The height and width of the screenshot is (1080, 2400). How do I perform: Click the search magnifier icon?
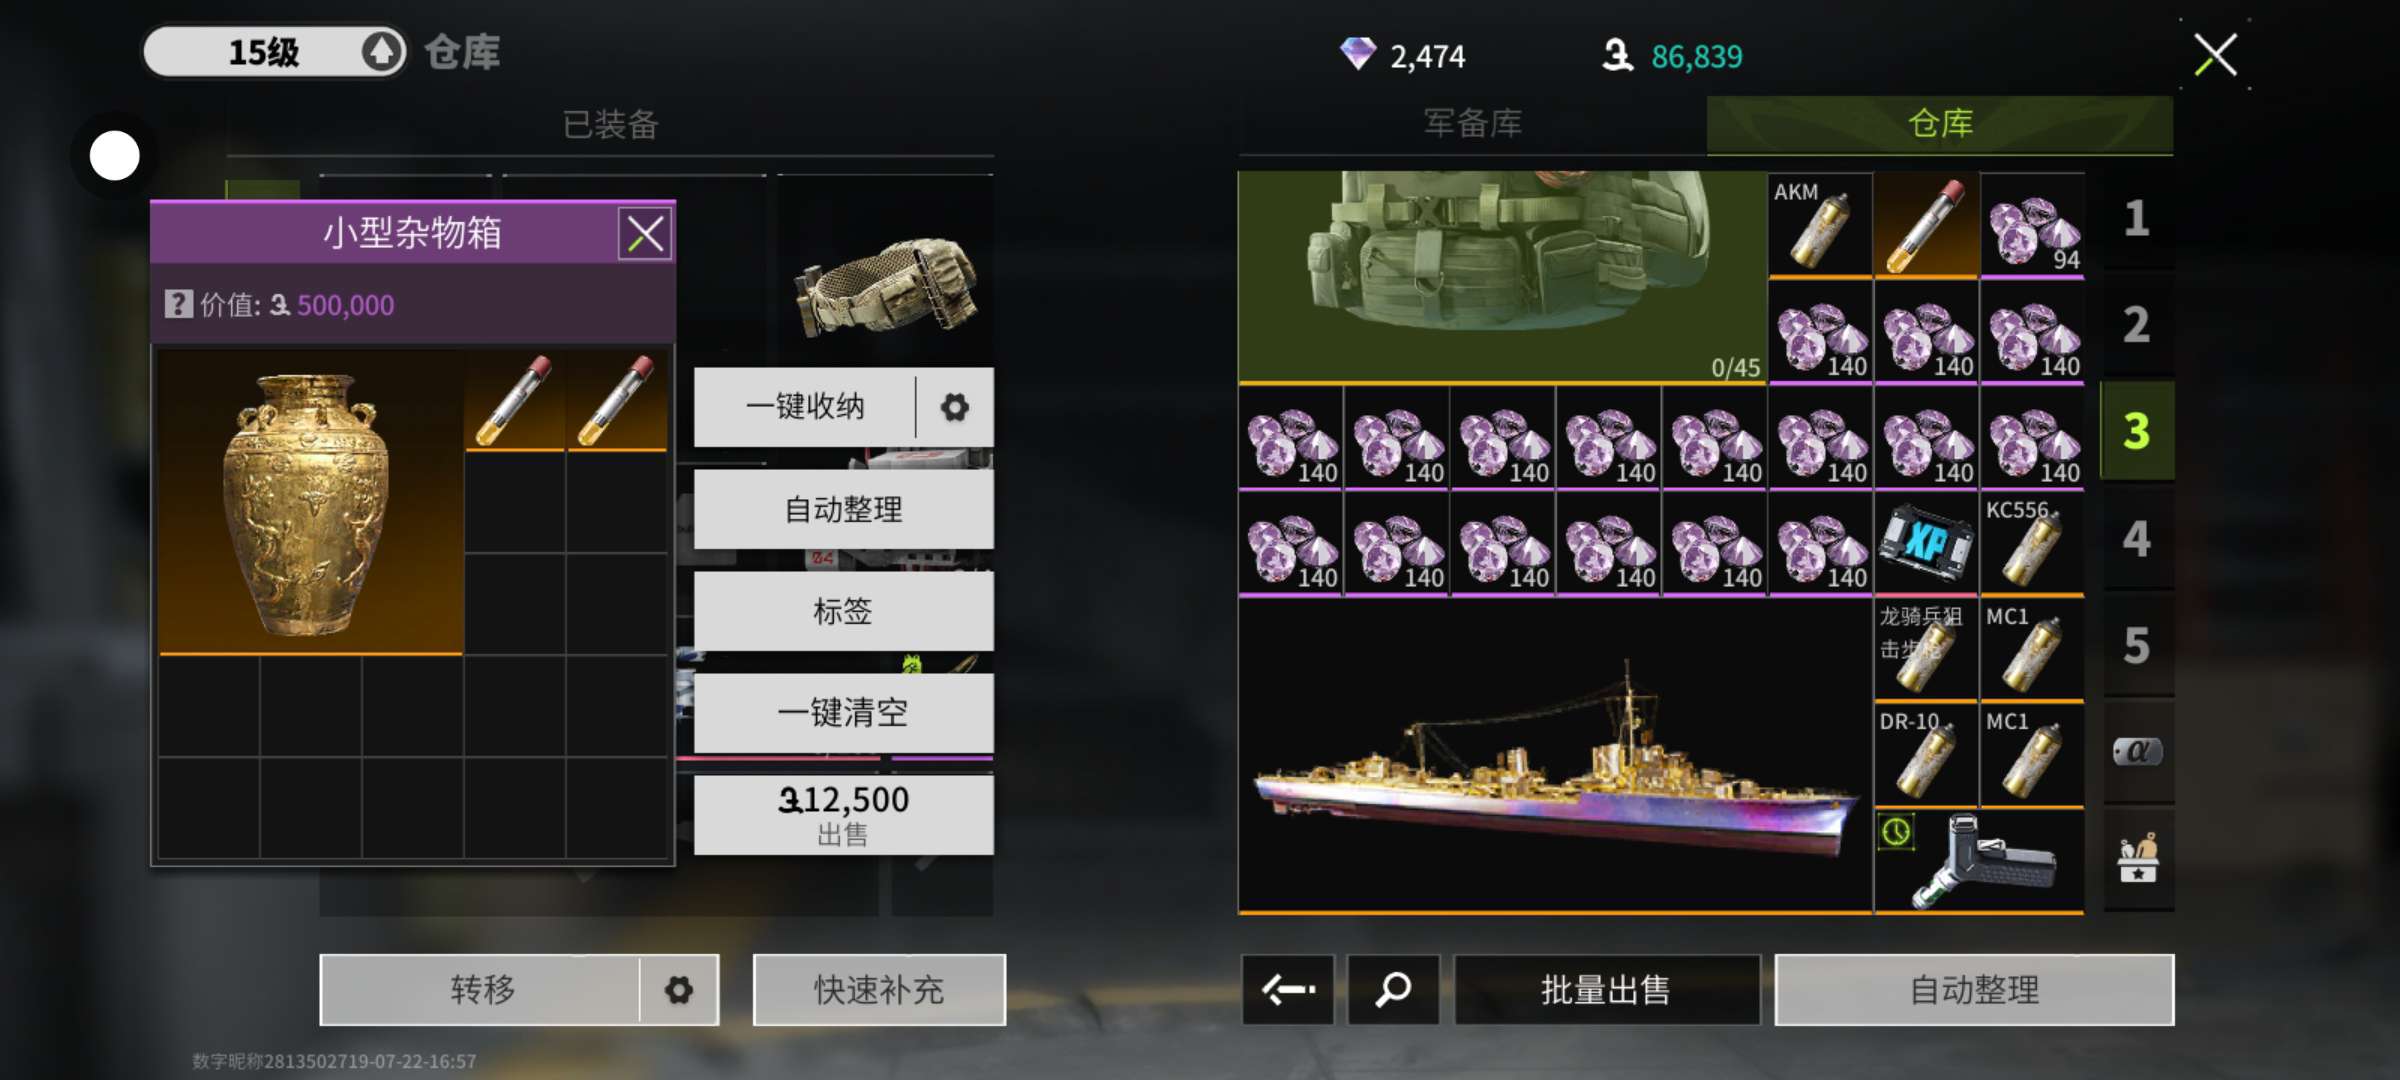[x=1393, y=990]
